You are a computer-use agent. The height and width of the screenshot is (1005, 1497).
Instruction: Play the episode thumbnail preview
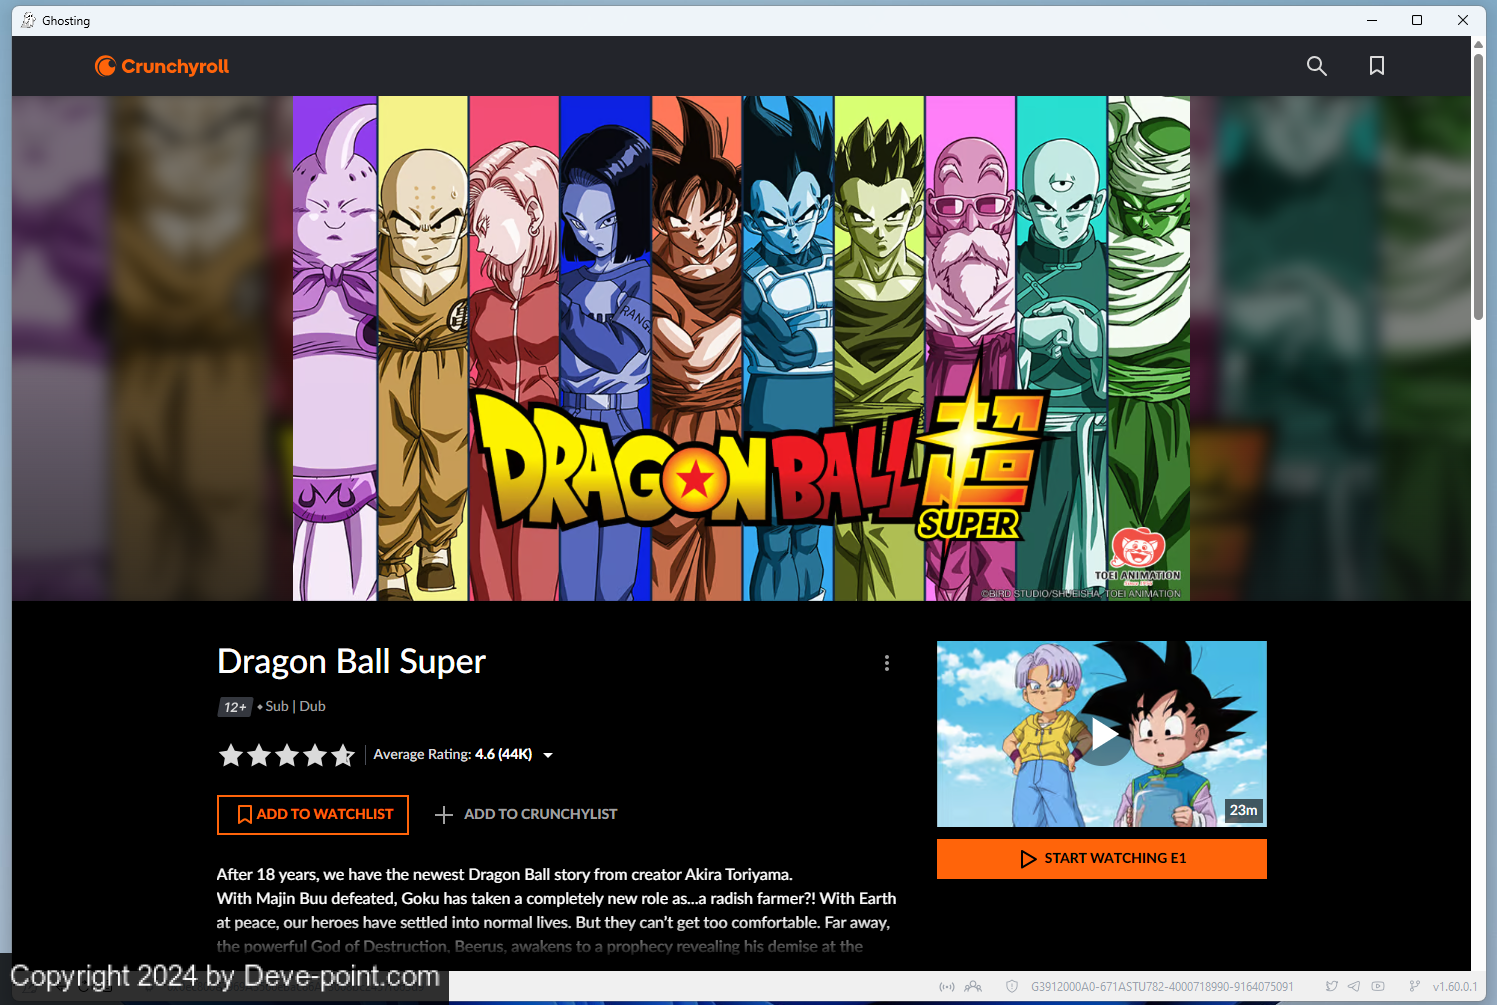1101,734
